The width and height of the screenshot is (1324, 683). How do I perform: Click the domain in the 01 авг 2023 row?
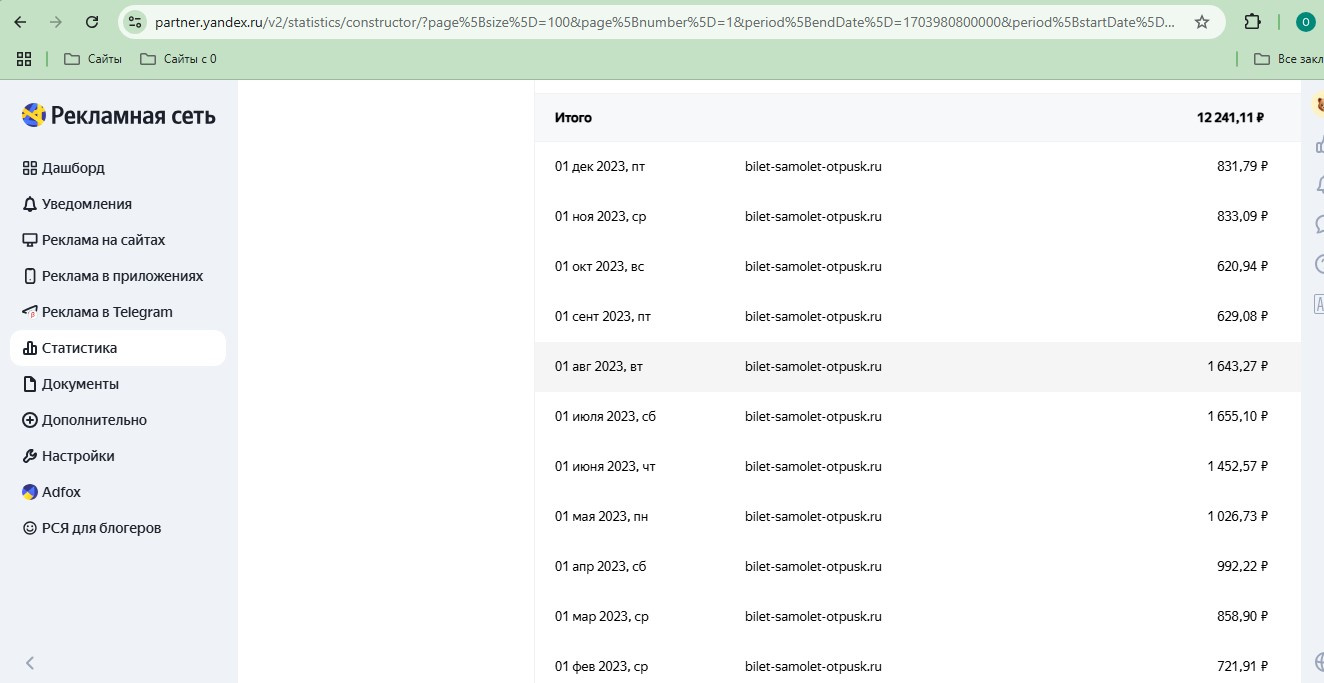tap(813, 367)
